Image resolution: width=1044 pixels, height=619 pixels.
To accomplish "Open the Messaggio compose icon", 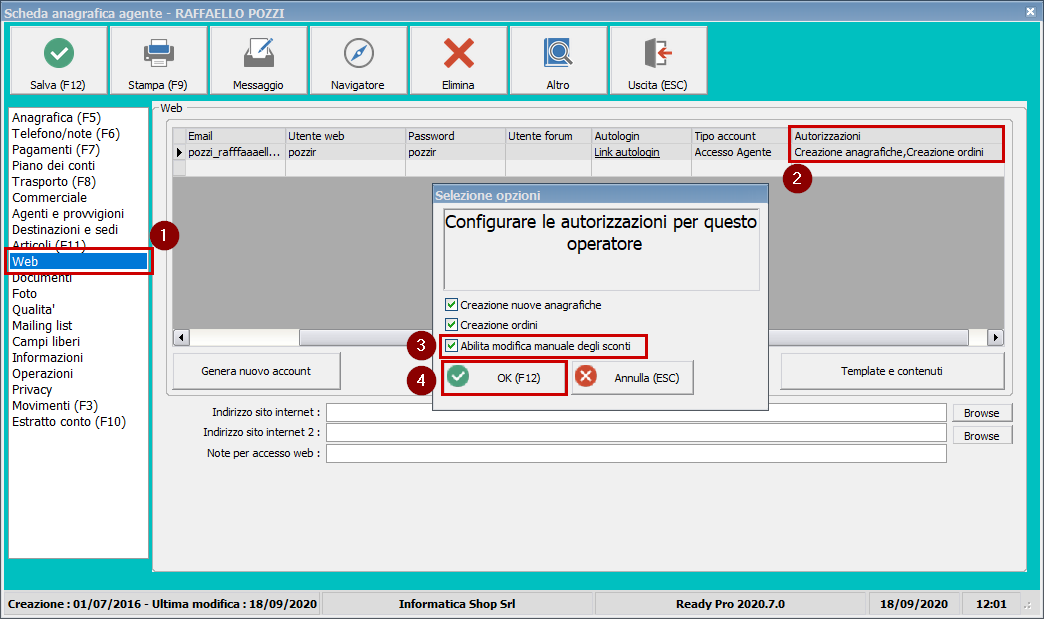I will [258, 53].
